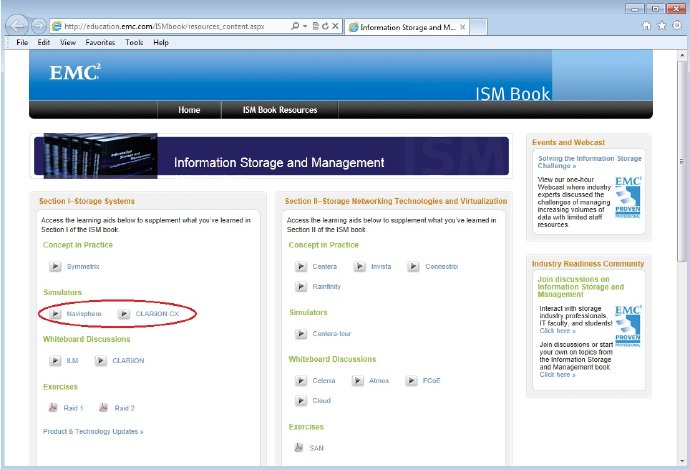Open the File menu
The height and width of the screenshot is (469, 690).
[x=22, y=43]
